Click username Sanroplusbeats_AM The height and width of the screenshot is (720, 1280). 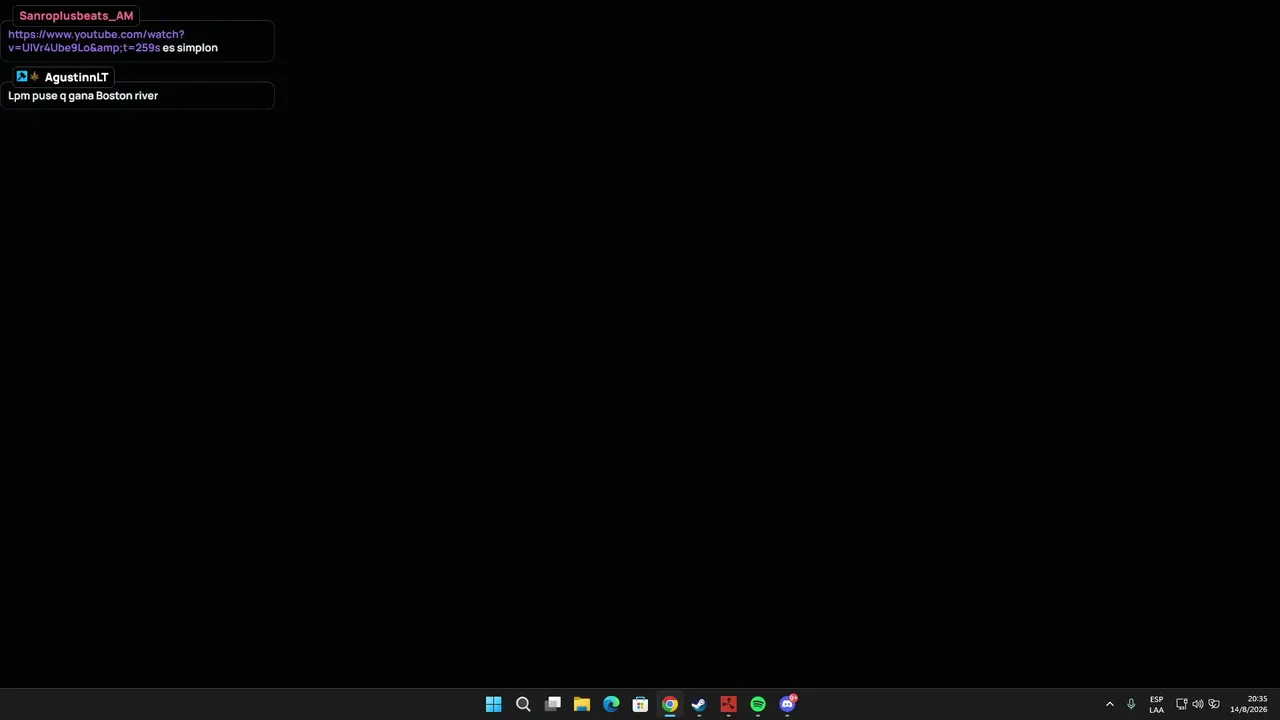(x=76, y=16)
